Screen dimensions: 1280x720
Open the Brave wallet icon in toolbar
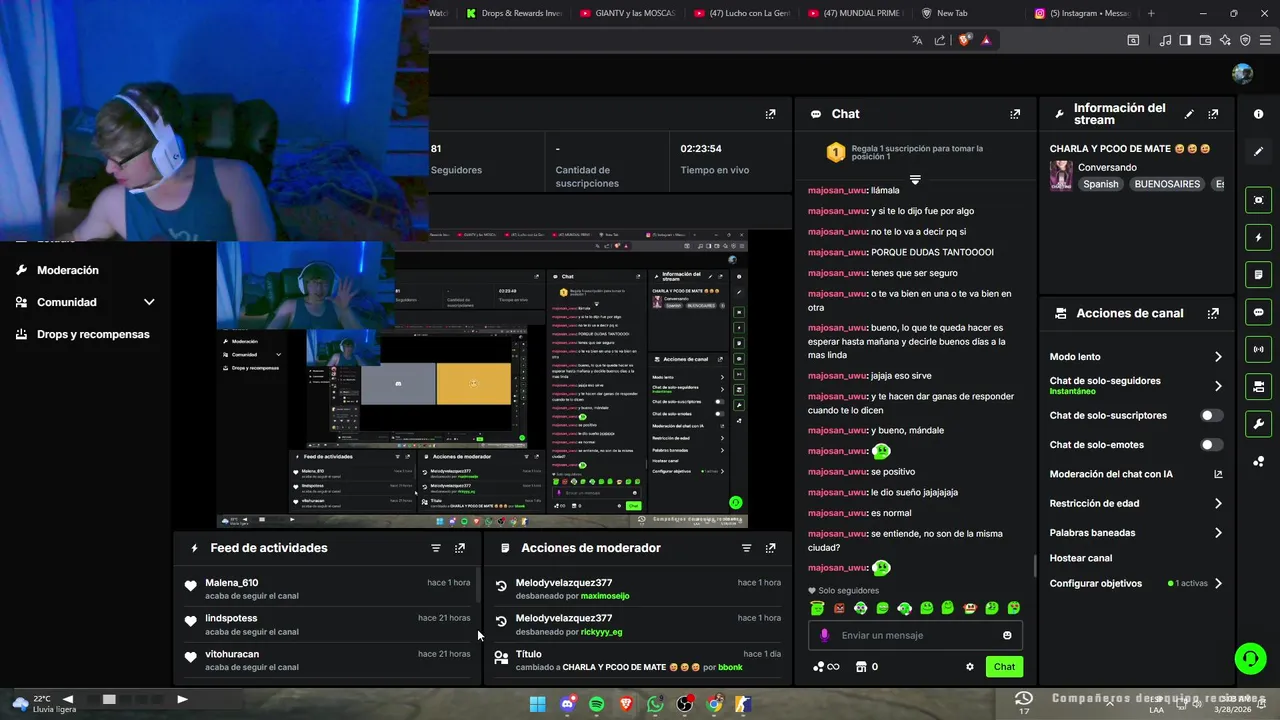(x=1205, y=40)
